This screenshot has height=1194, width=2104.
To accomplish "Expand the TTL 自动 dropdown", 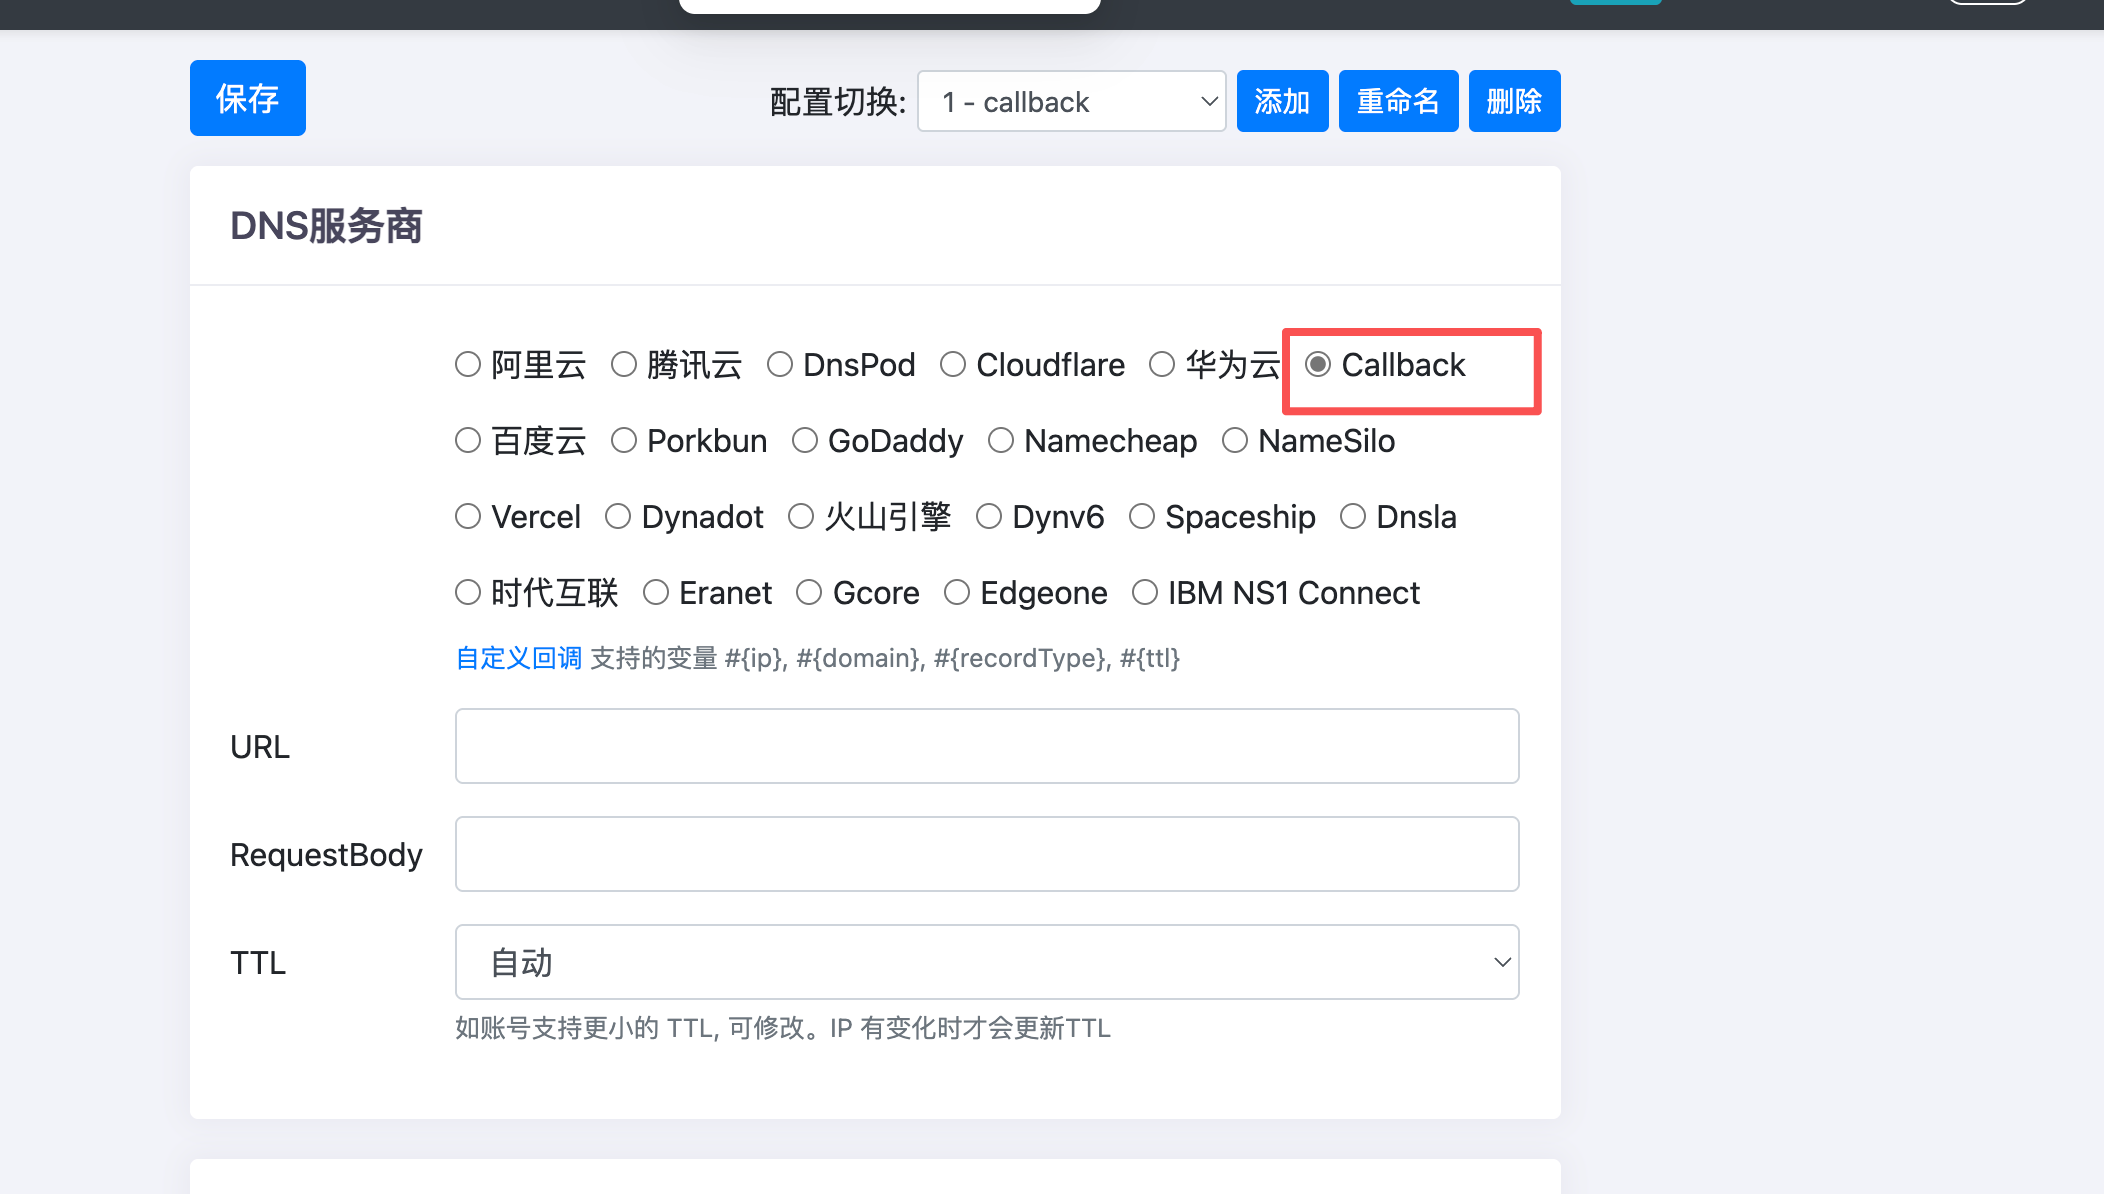I will coord(986,962).
